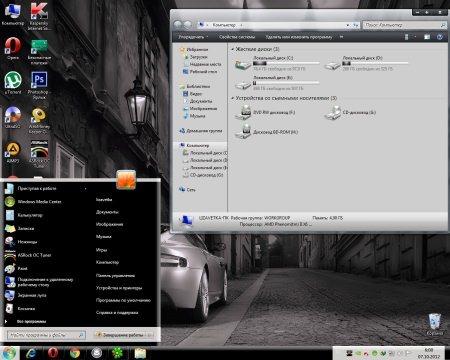Open the green ICQ flower taskbar icon
This screenshot has height=360, width=450.
tap(118, 353)
